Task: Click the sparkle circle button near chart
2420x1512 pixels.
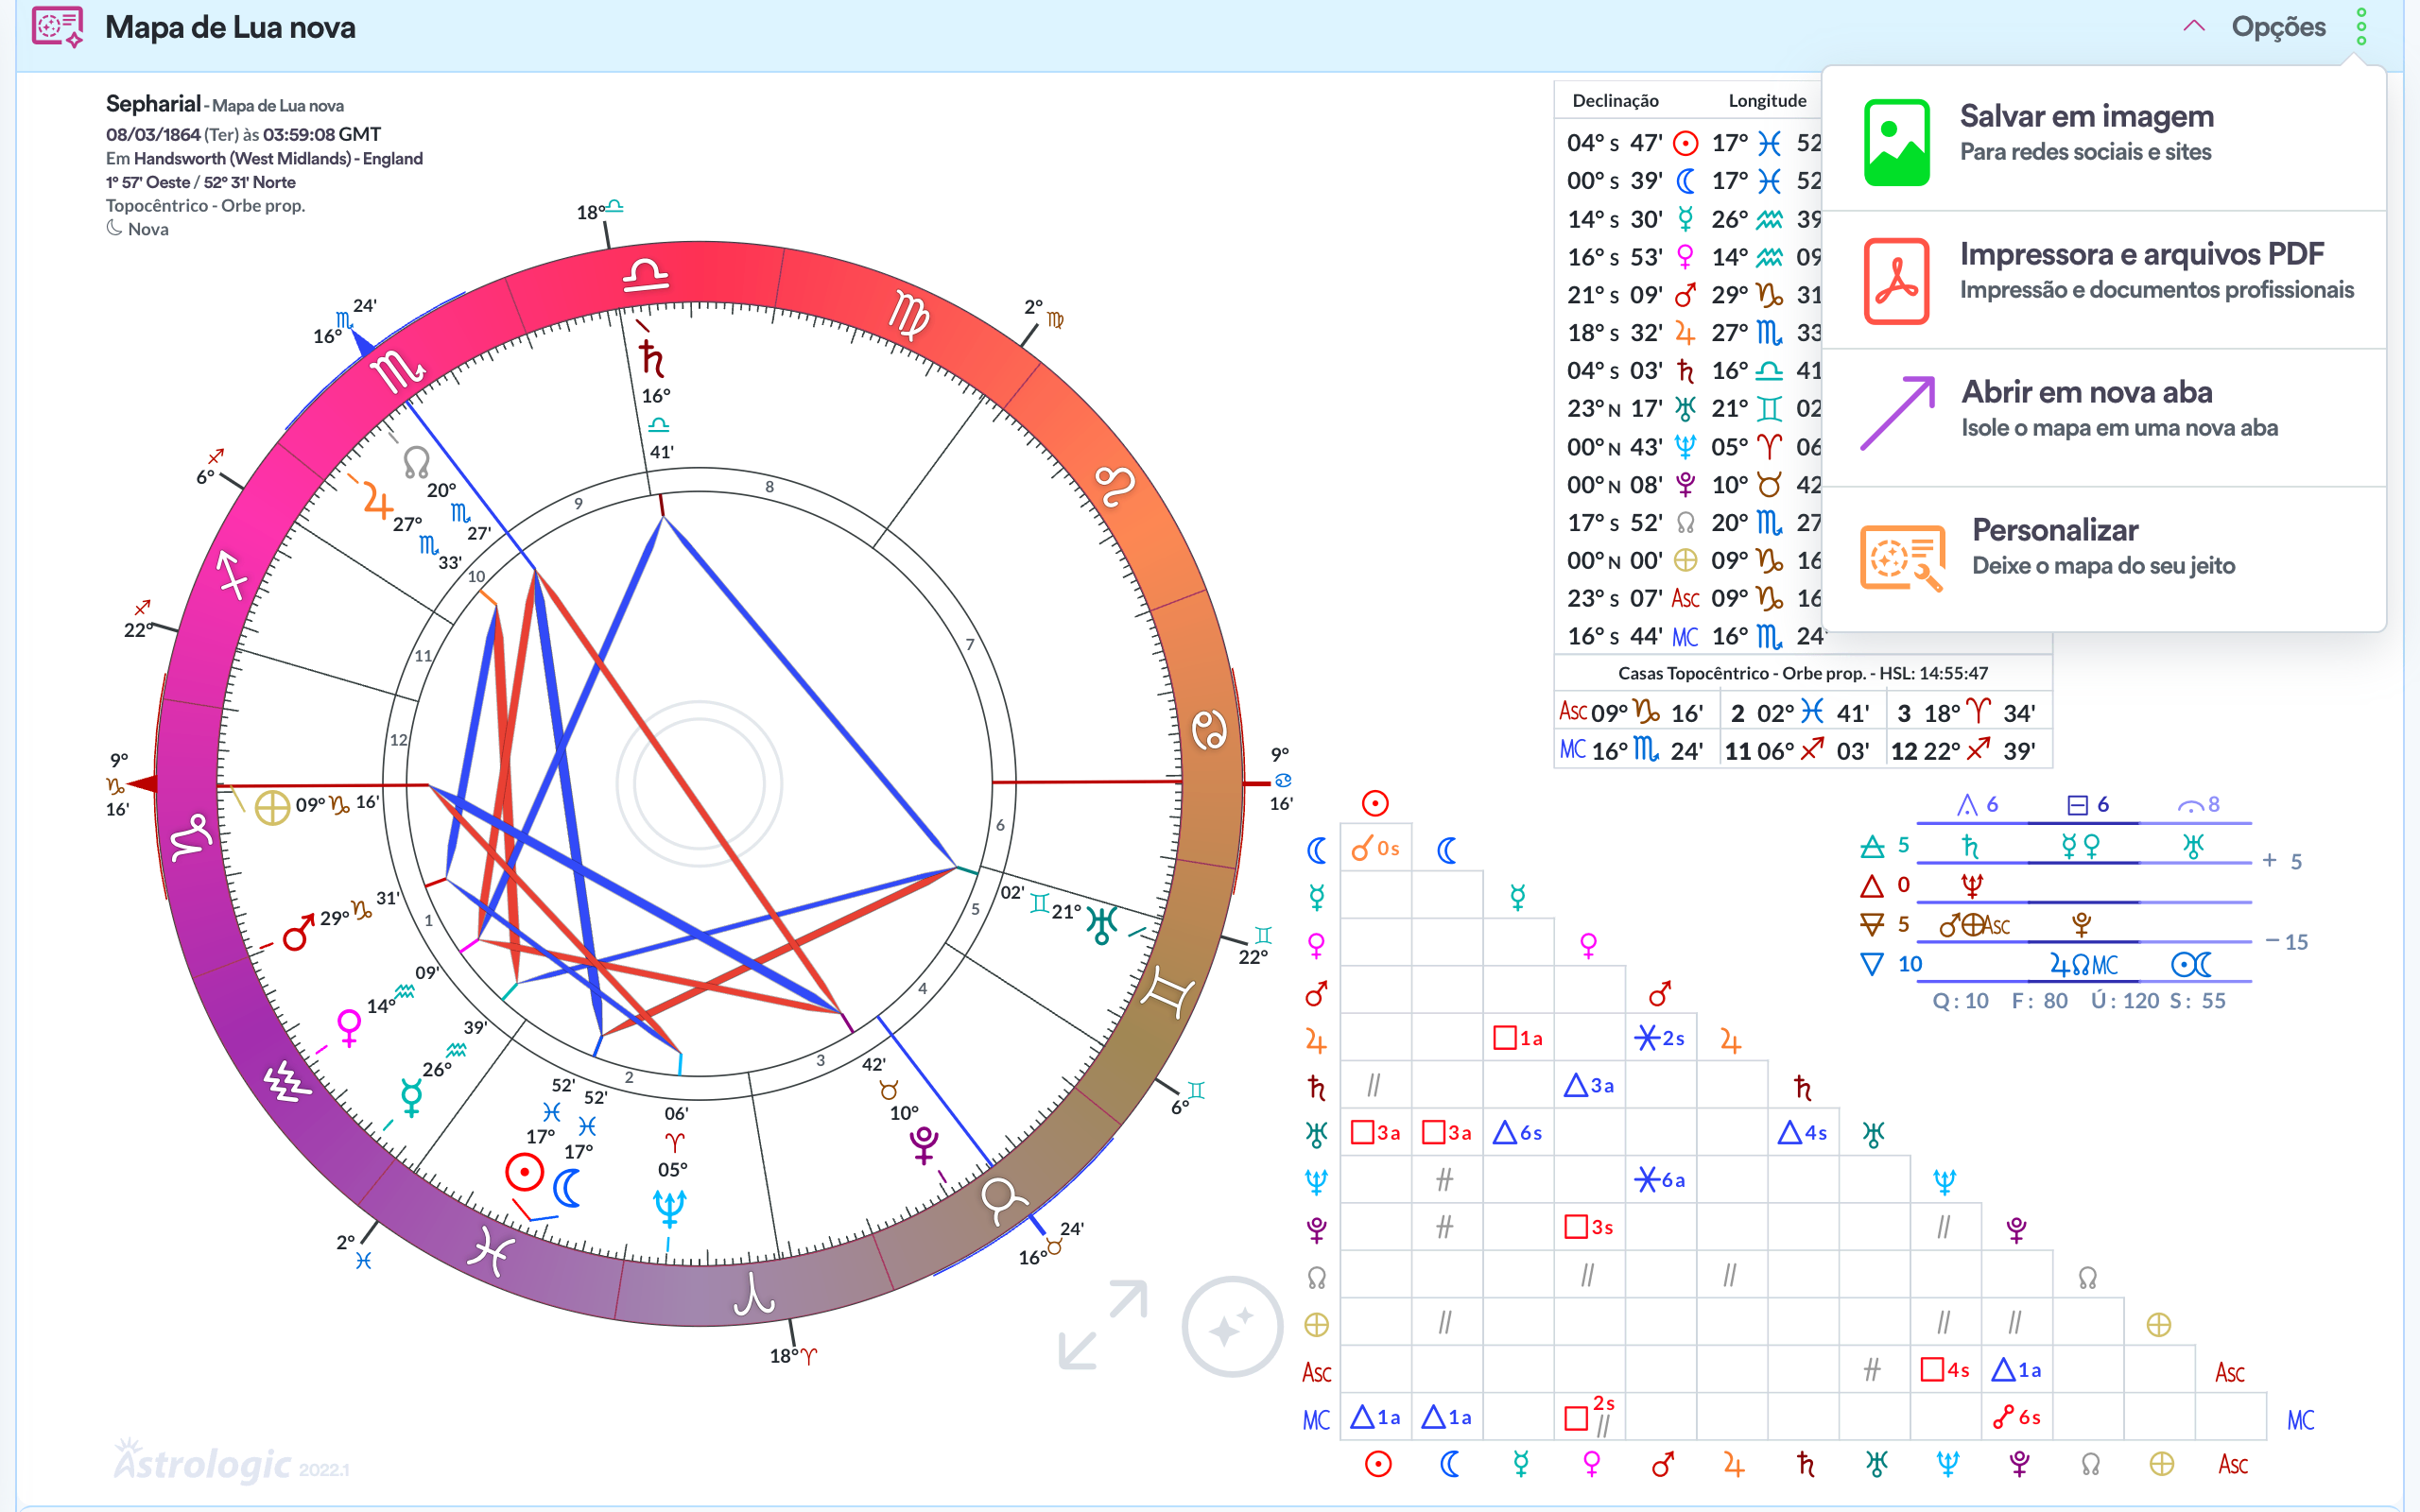Action: pyautogui.click(x=1231, y=1326)
